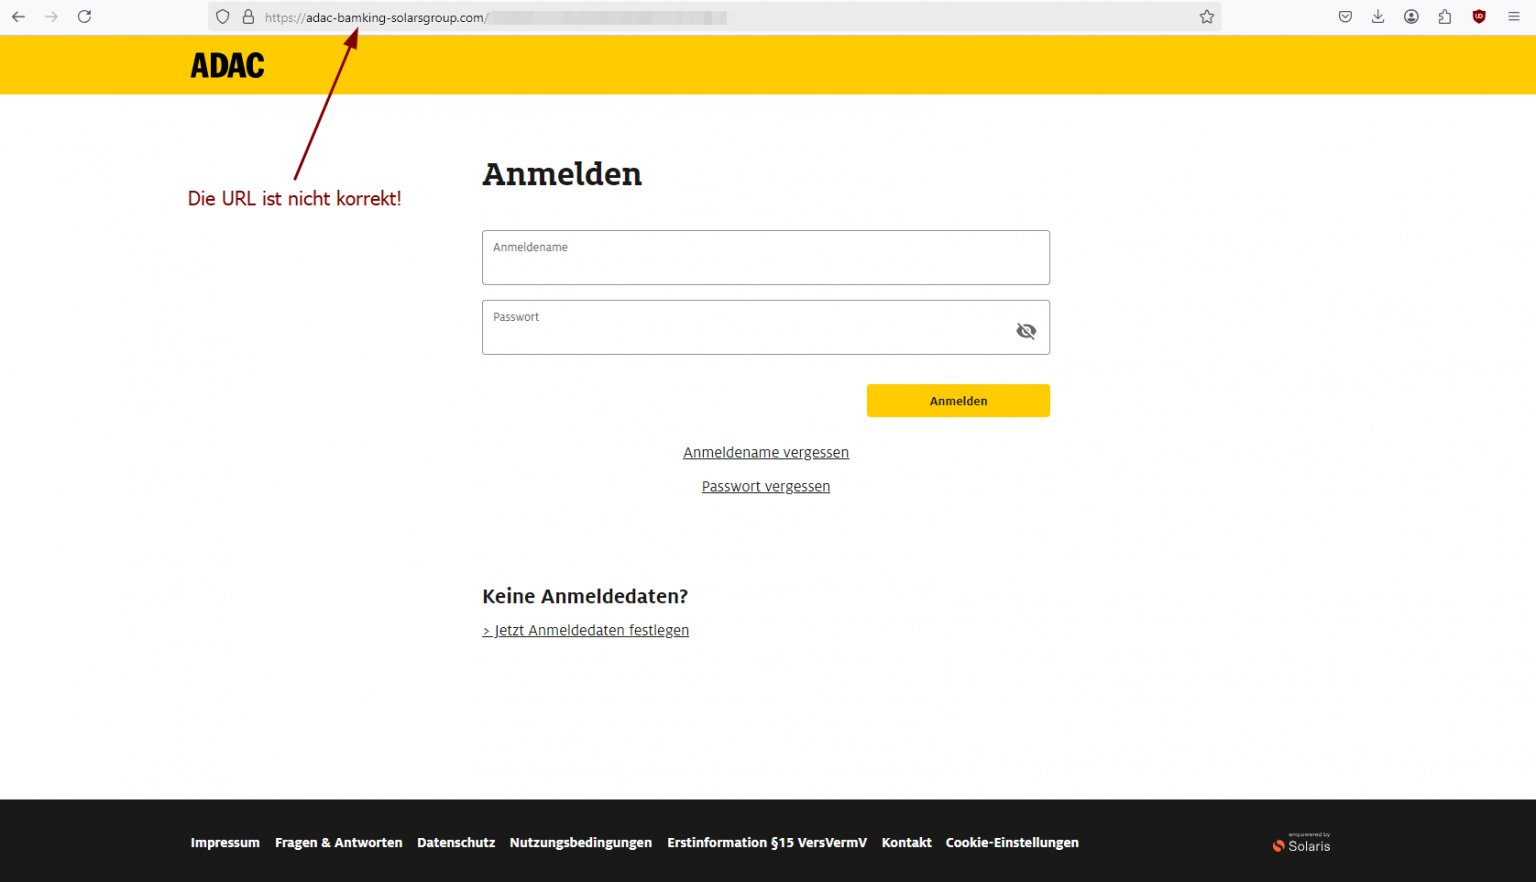This screenshot has height=882, width=1536.
Task: Open Cookie-Einstellungen in the footer
Action: coord(1012,842)
